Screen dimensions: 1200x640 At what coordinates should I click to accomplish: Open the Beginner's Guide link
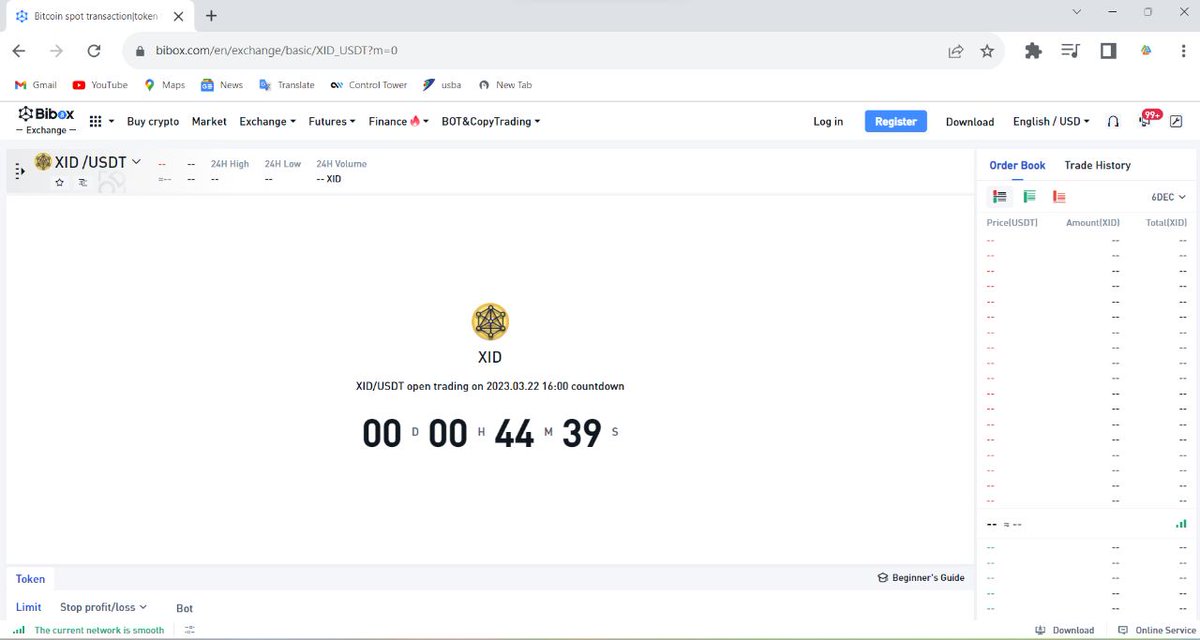click(x=921, y=578)
